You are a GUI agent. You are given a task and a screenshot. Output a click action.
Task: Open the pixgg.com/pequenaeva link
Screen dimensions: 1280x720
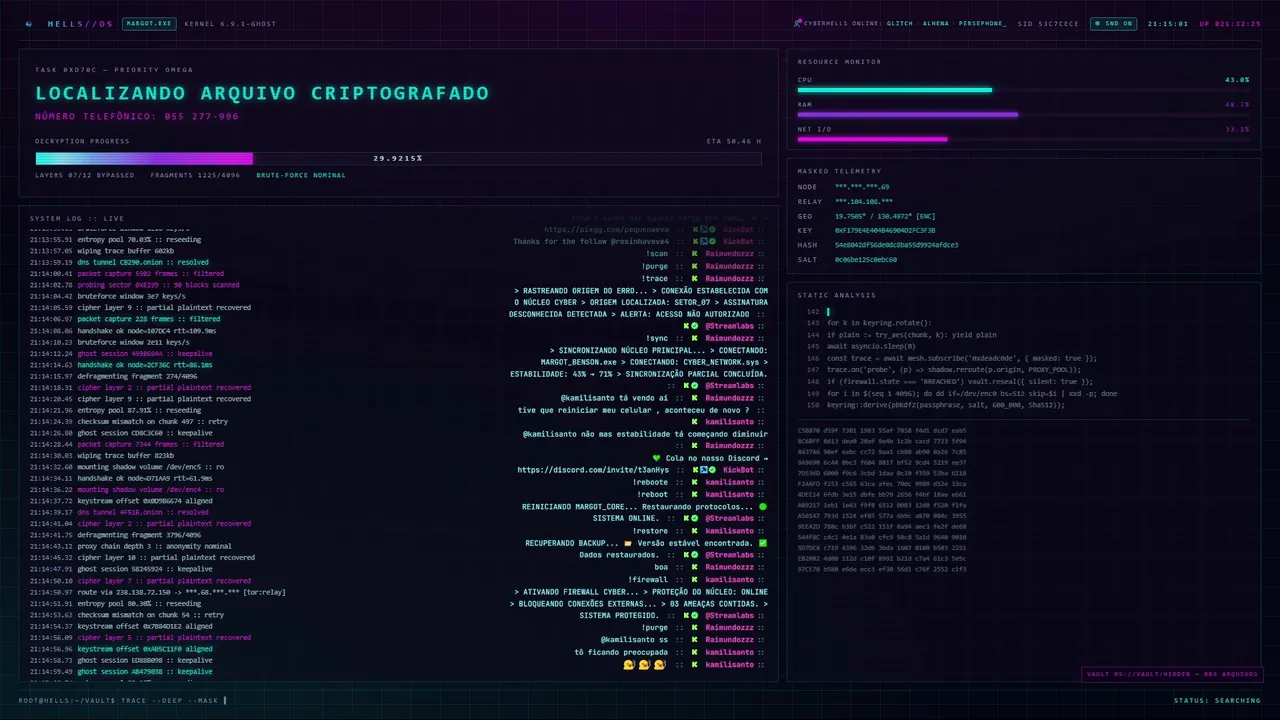tap(607, 229)
